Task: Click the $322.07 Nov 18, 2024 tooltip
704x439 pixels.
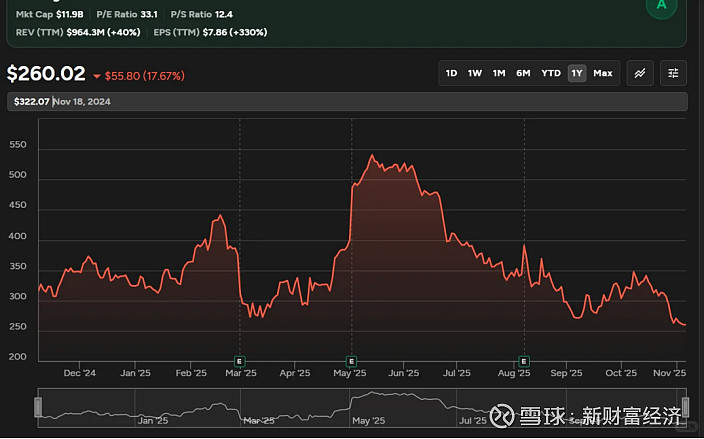Action: [347, 101]
